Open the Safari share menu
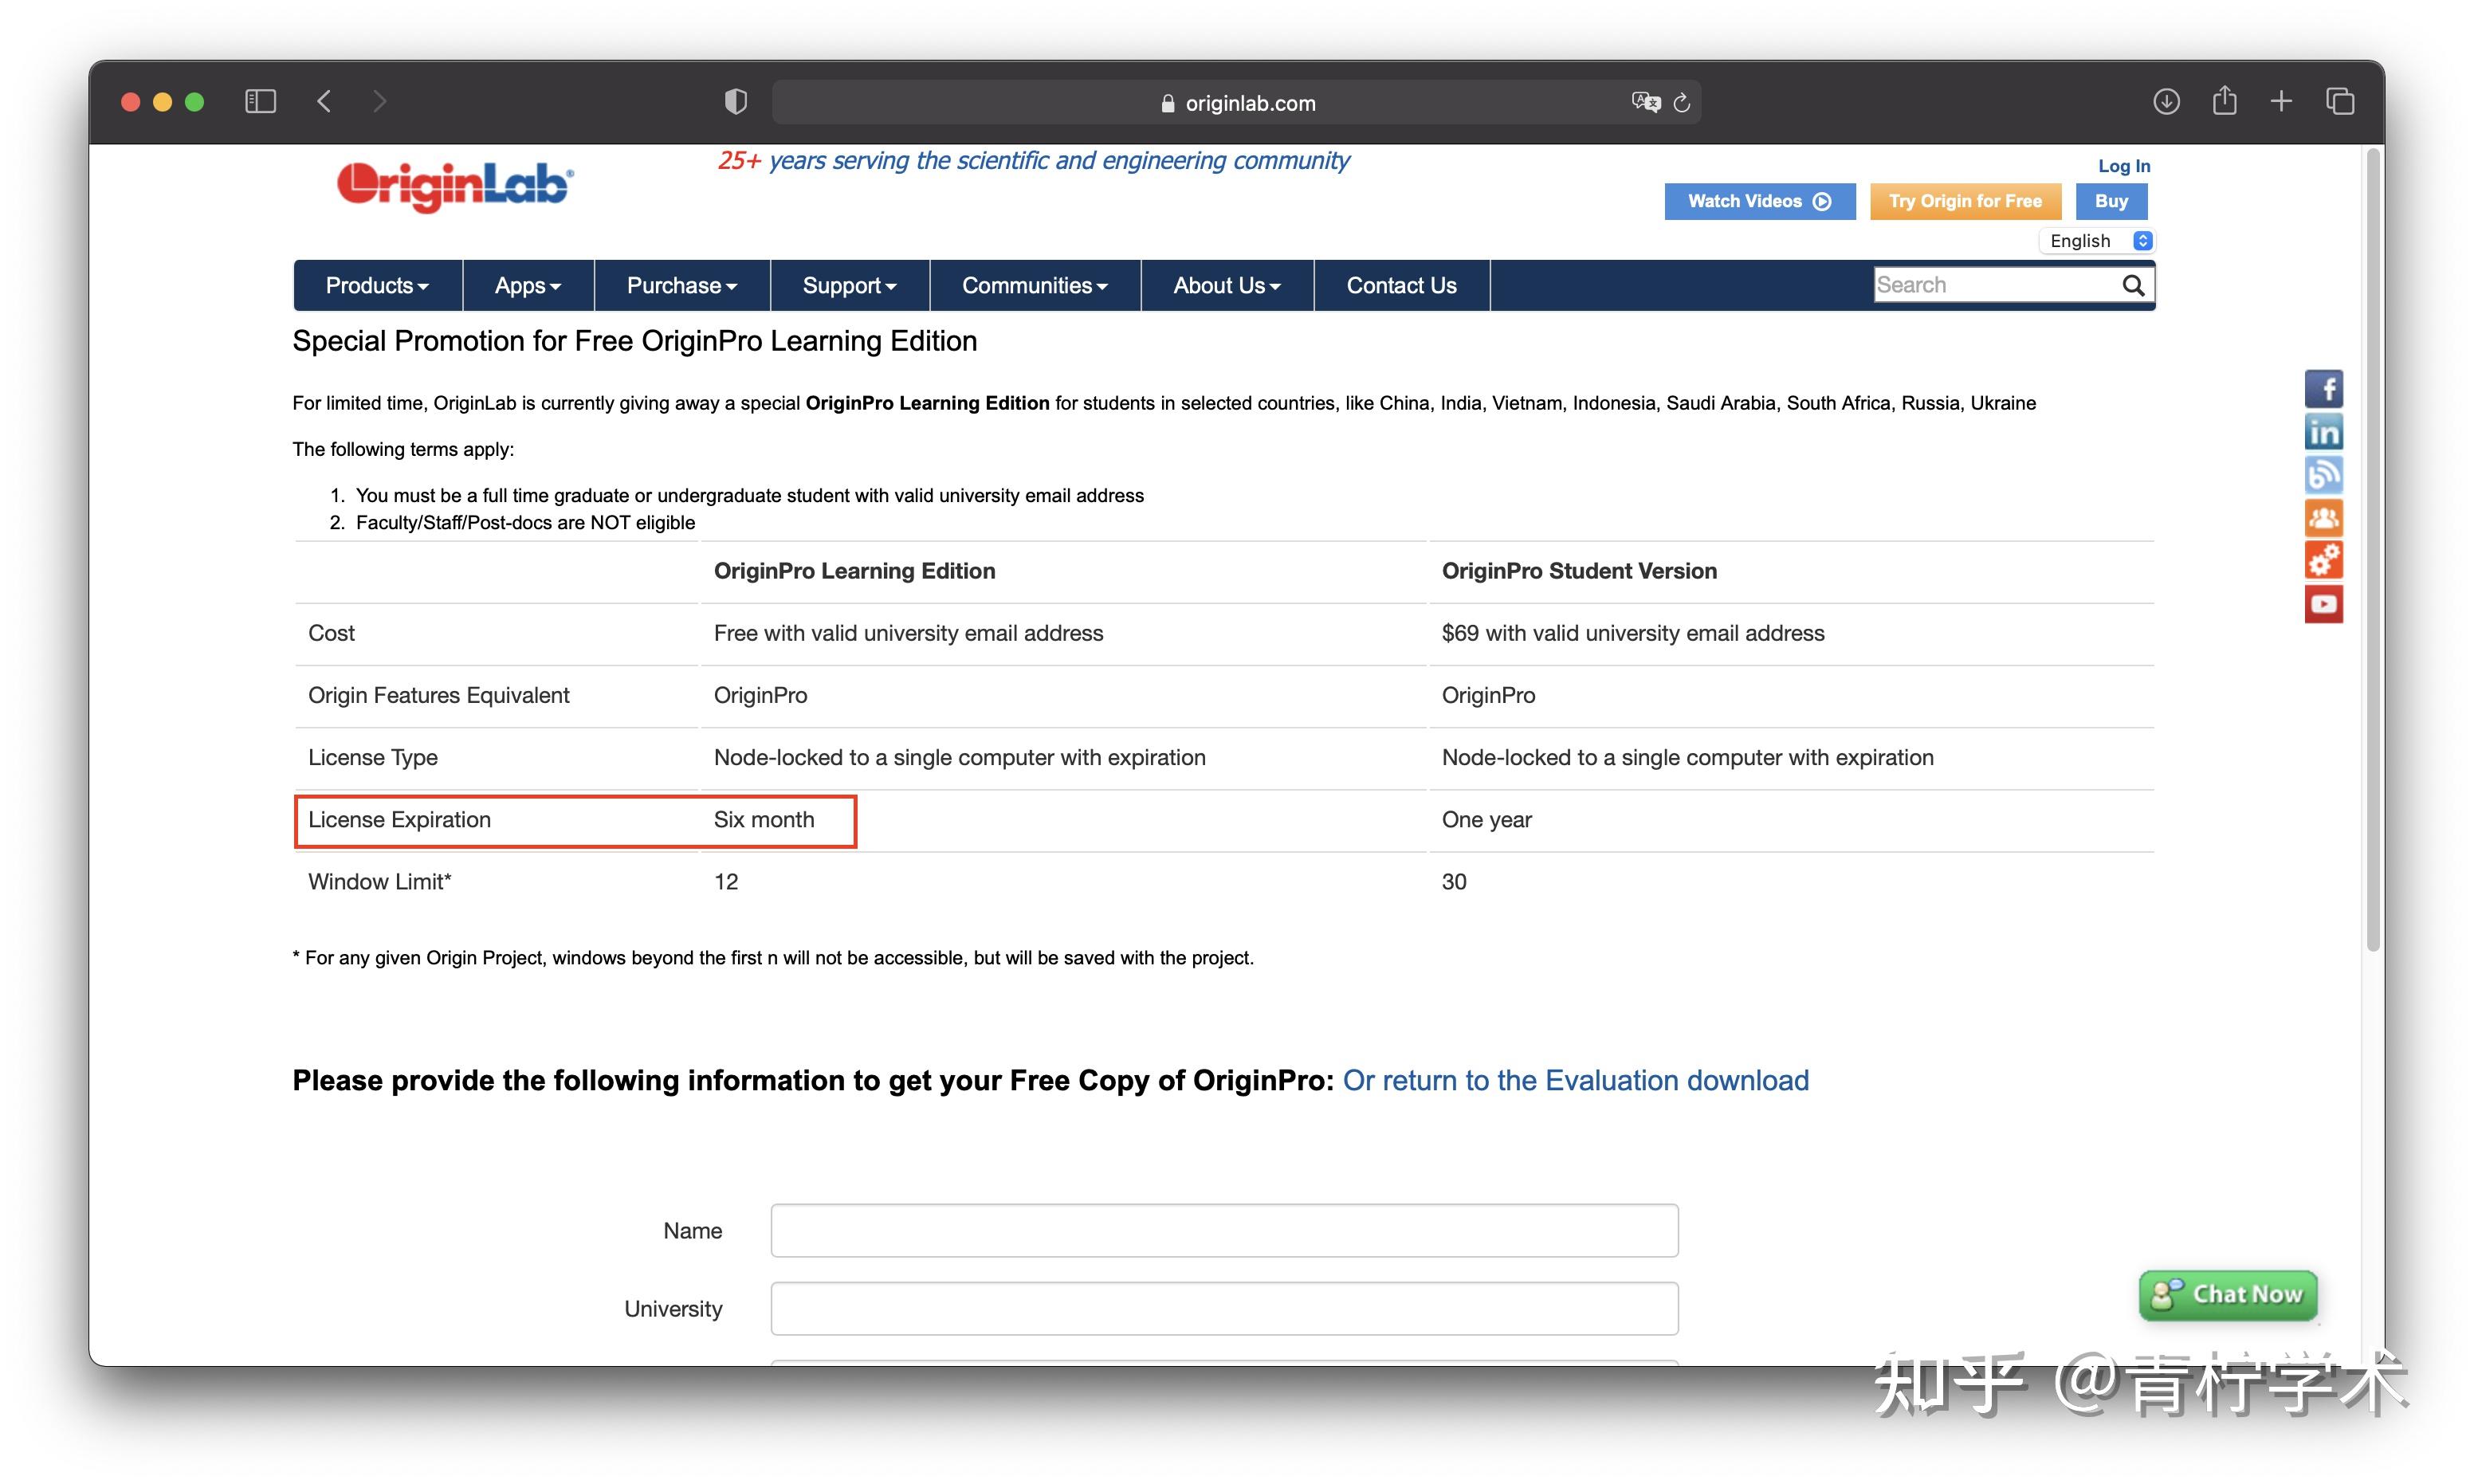The height and width of the screenshot is (1484, 2474). pyautogui.click(x=2224, y=101)
